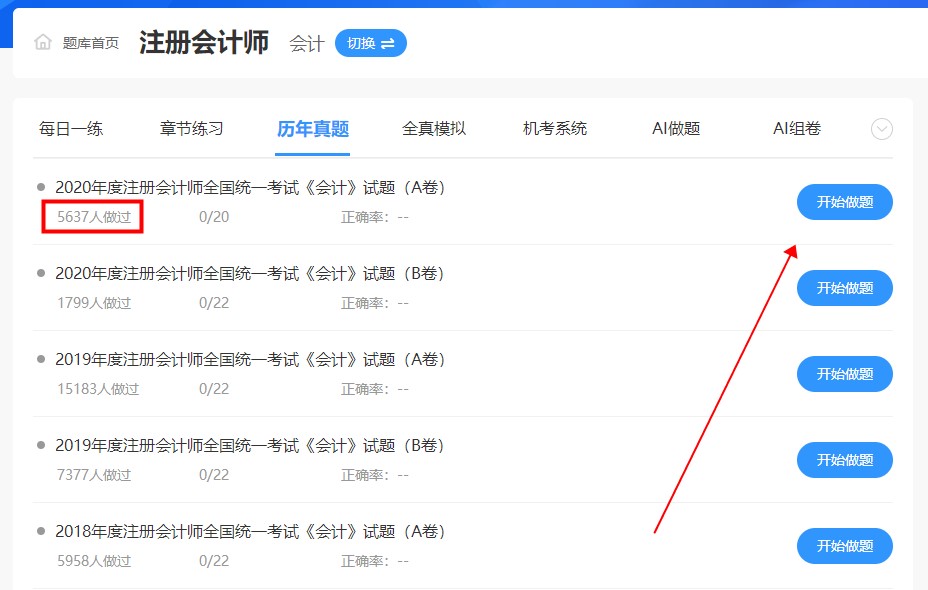Image resolution: width=928 pixels, height=590 pixels.
Task: Click the arrows icon inside the 切换 button
Action: click(x=388, y=43)
